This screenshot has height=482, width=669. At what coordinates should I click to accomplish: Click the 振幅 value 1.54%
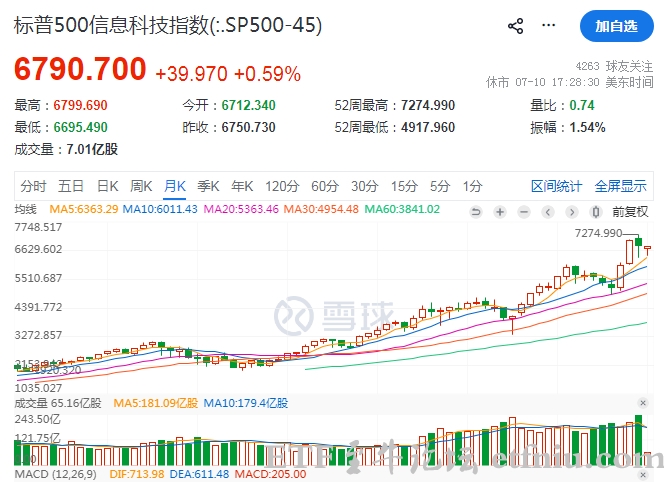point(588,127)
